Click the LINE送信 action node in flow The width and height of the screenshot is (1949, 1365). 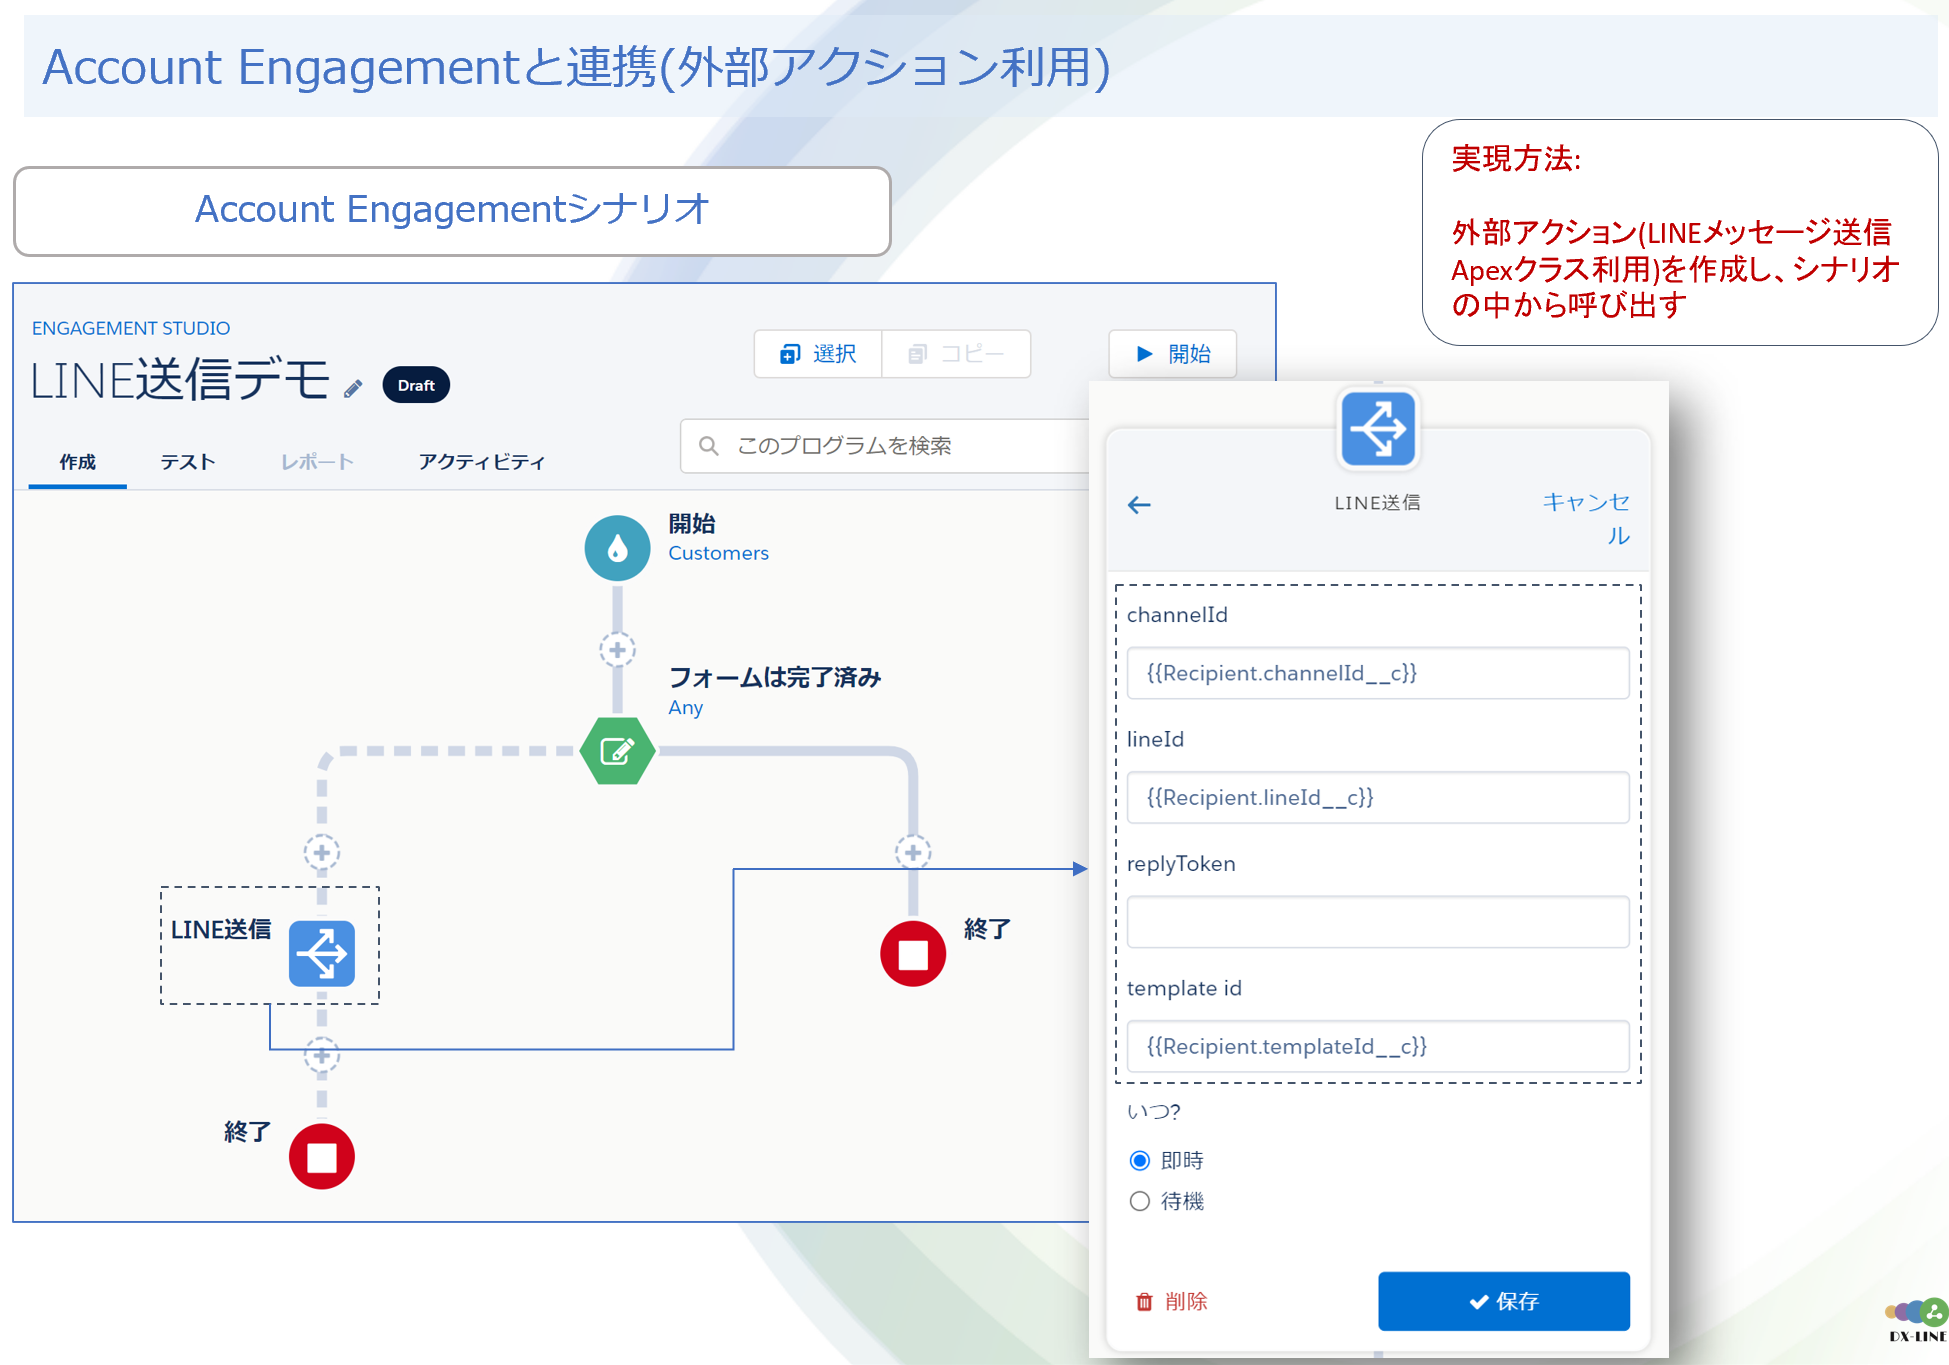(321, 953)
